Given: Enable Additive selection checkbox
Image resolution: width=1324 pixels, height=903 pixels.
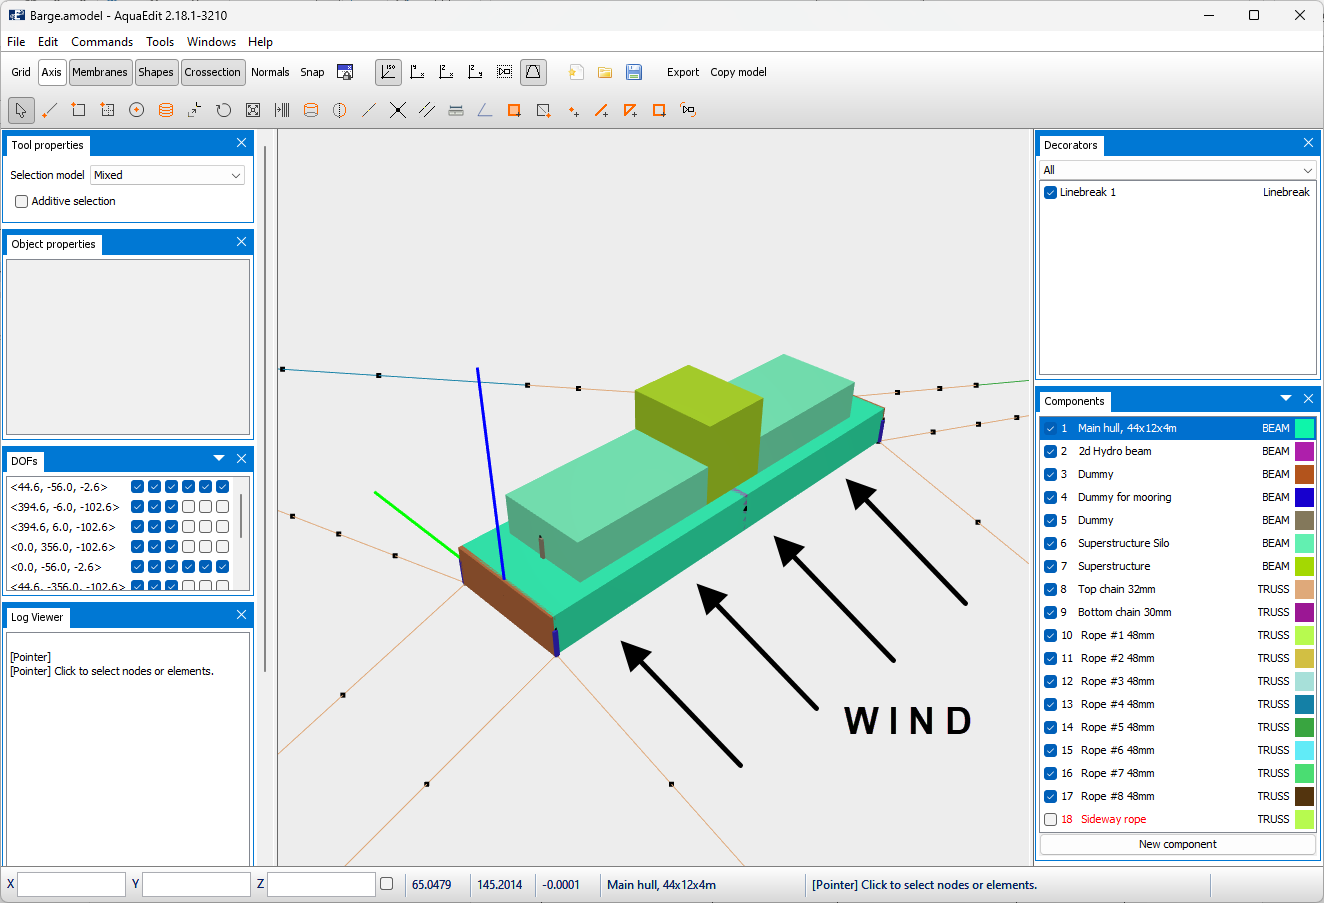Looking at the screenshot, I should (21, 201).
